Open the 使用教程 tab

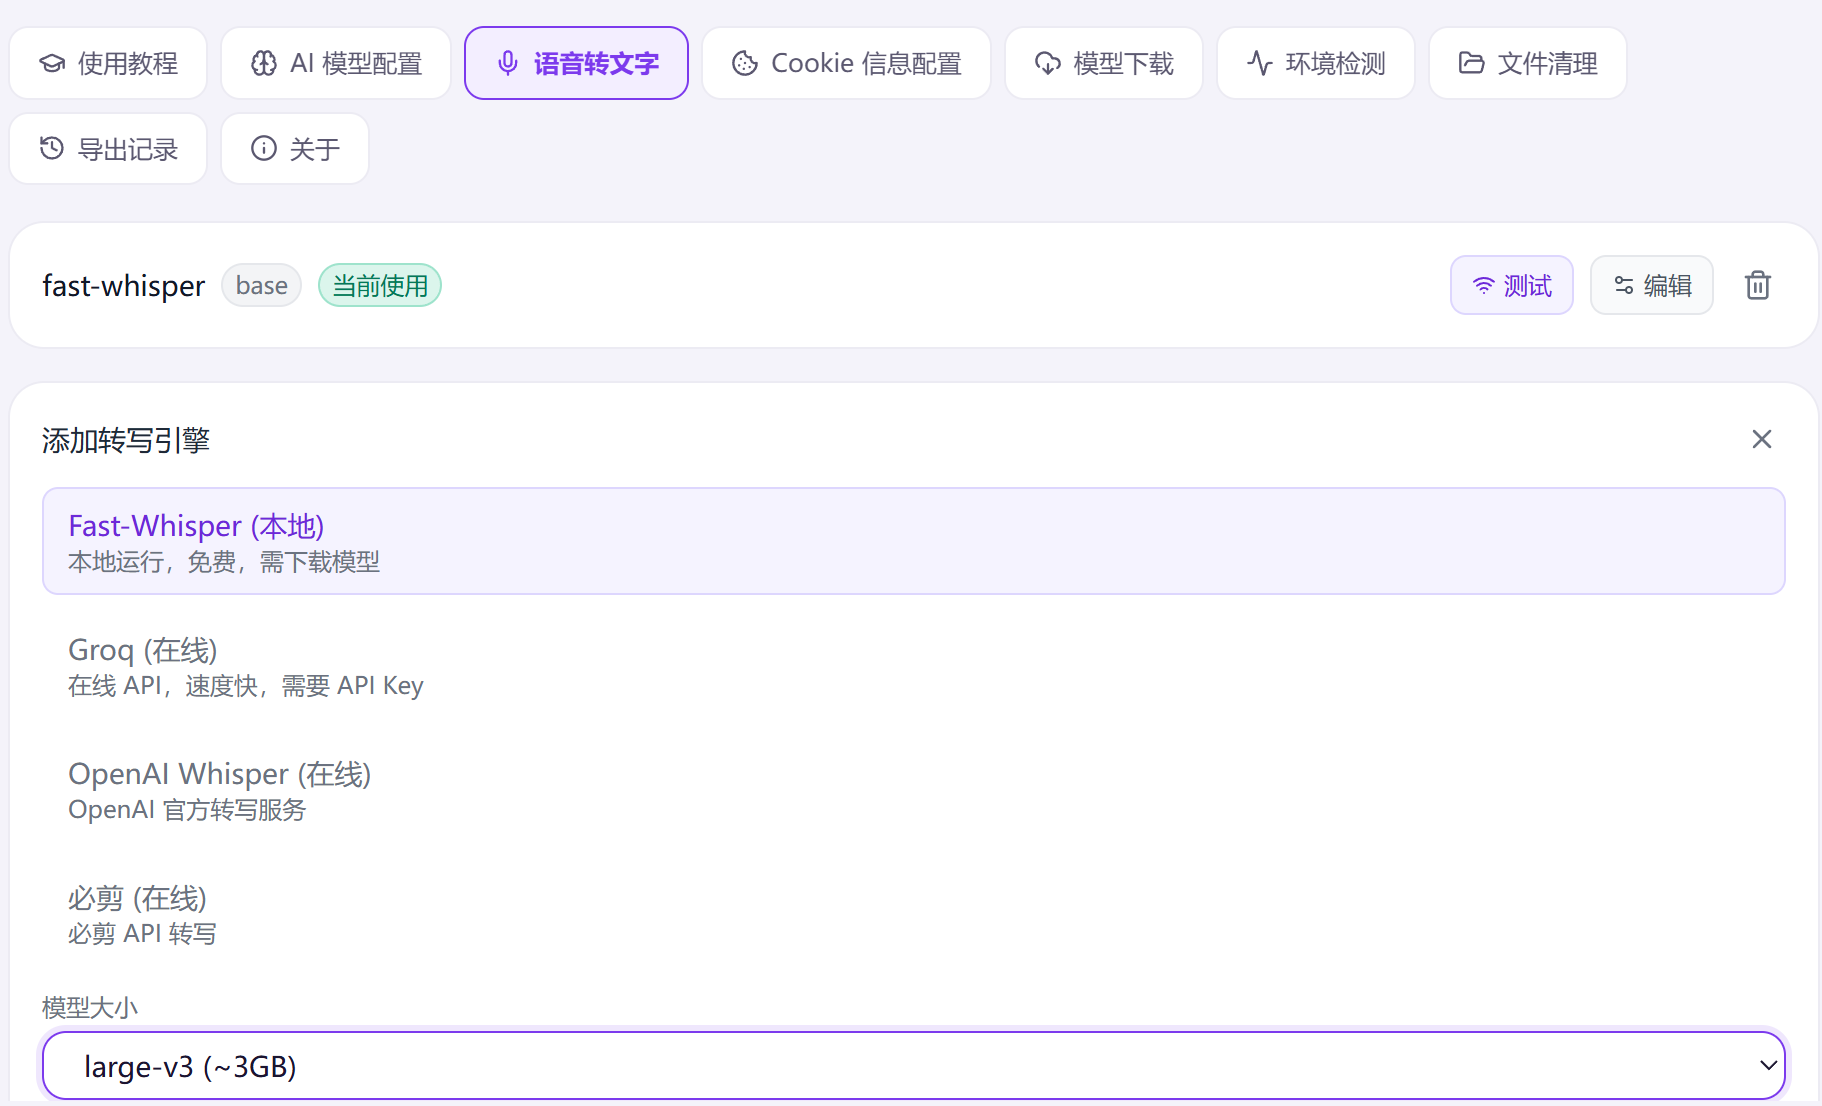108,63
